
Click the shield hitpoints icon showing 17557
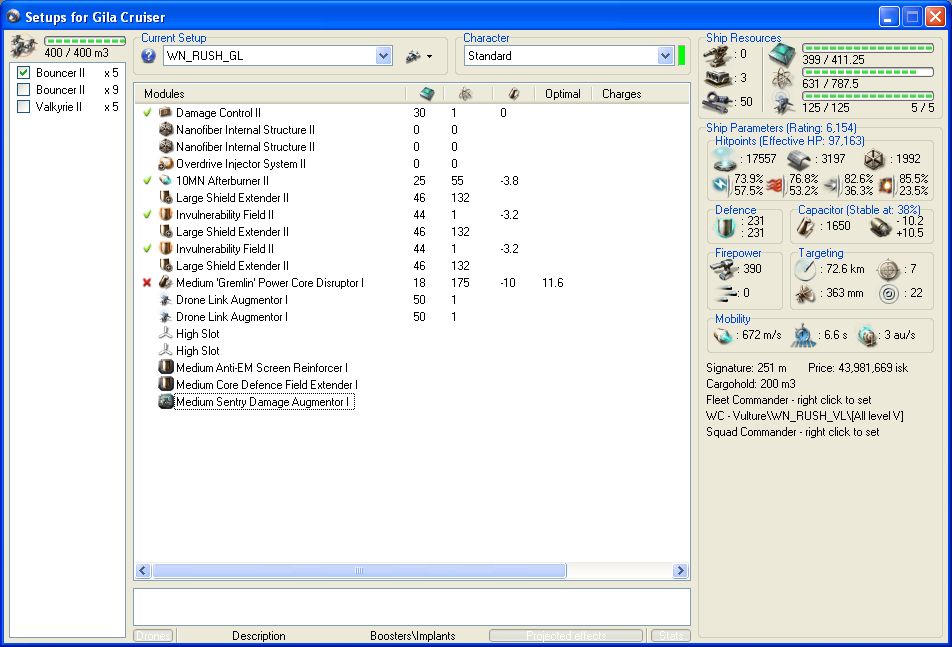pos(724,159)
